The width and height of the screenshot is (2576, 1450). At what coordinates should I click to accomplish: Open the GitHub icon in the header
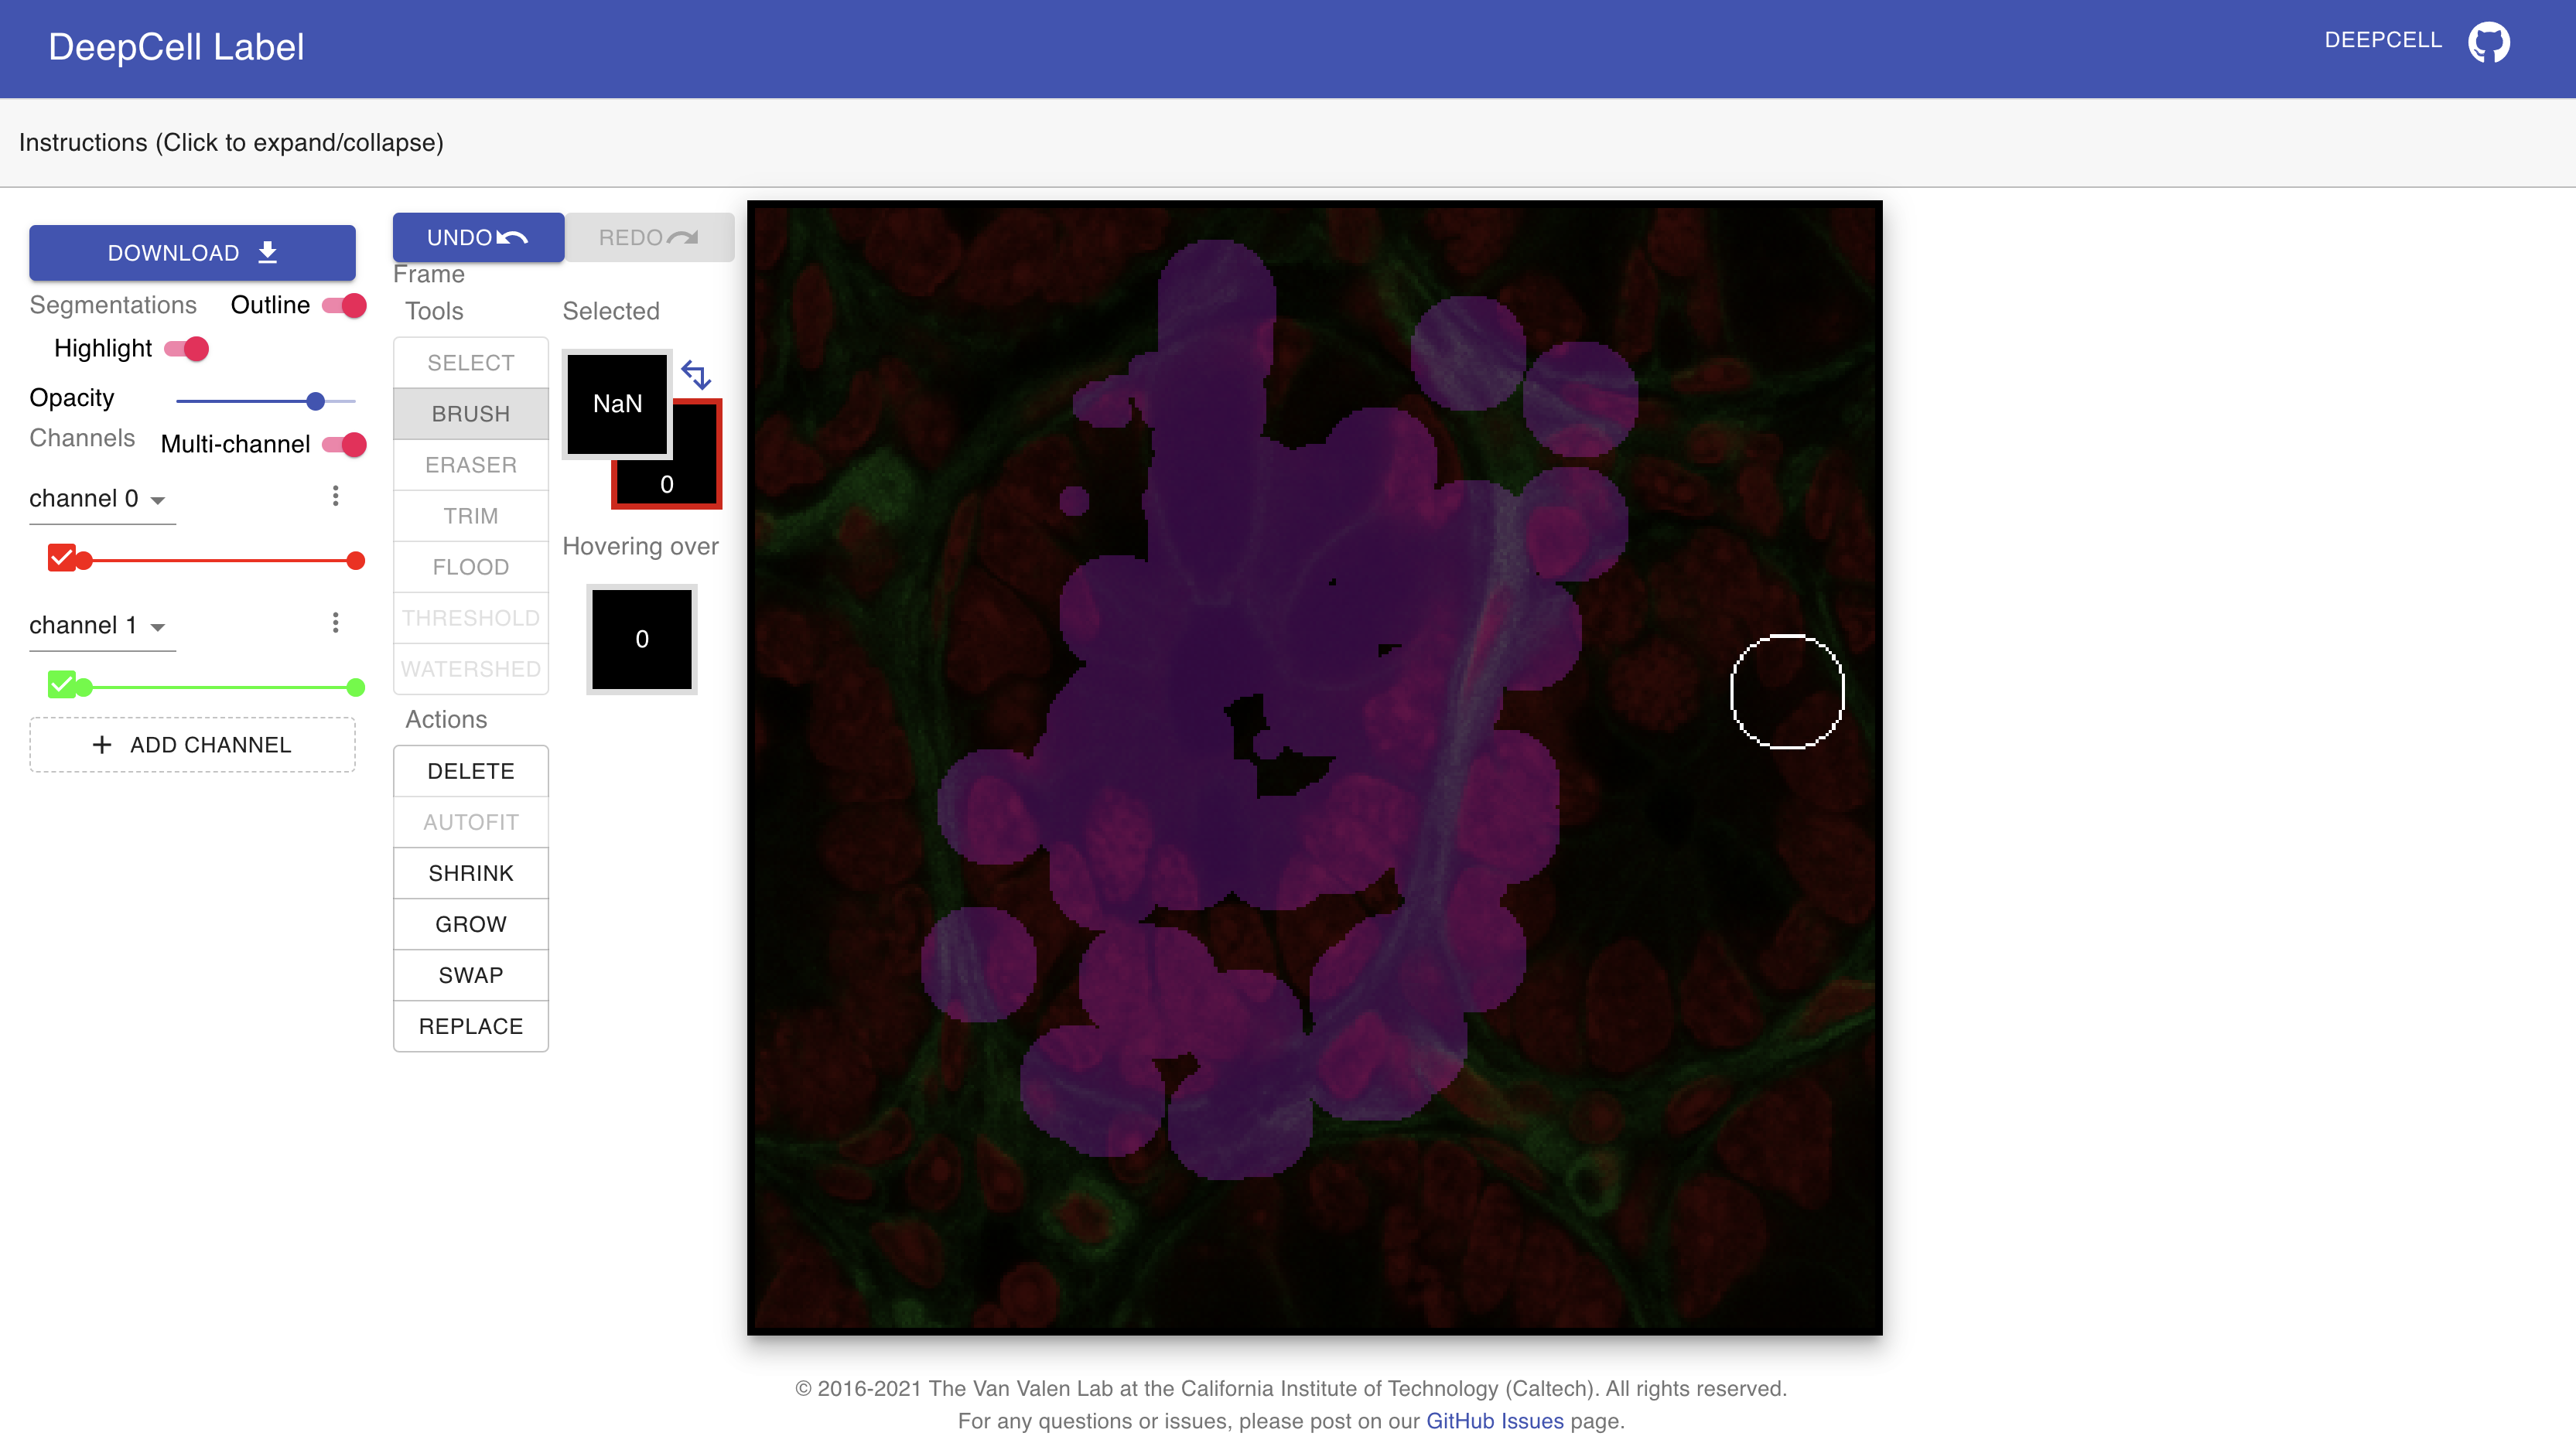2490,42
